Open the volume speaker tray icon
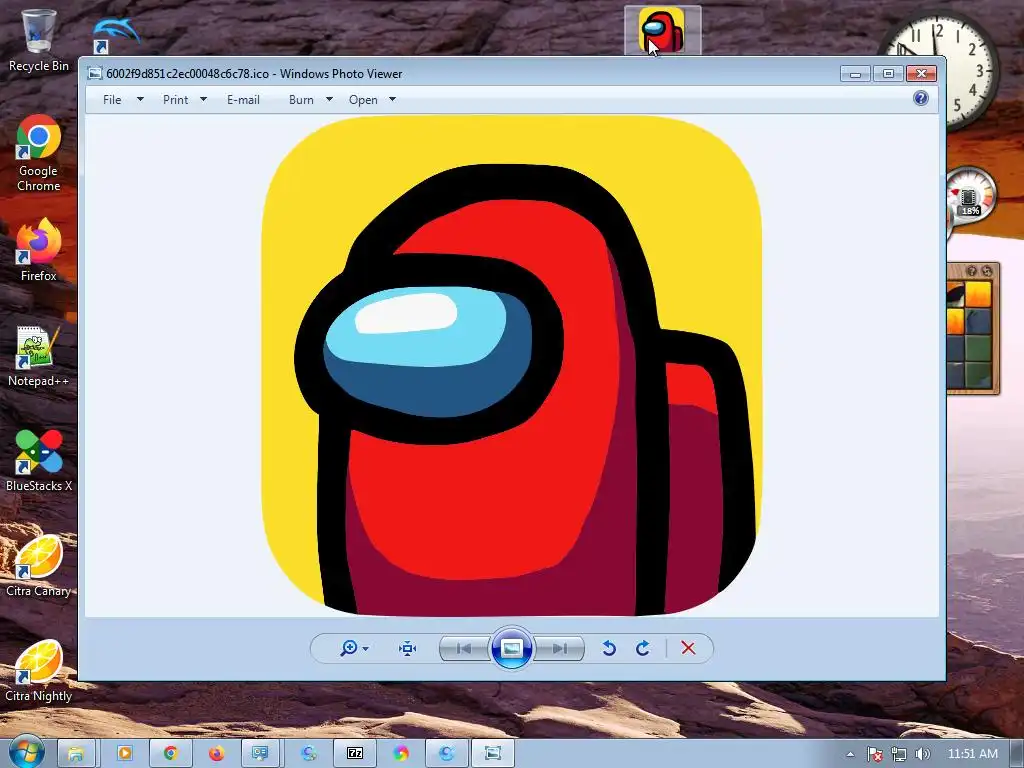 pyautogui.click(x=923, y=754)
